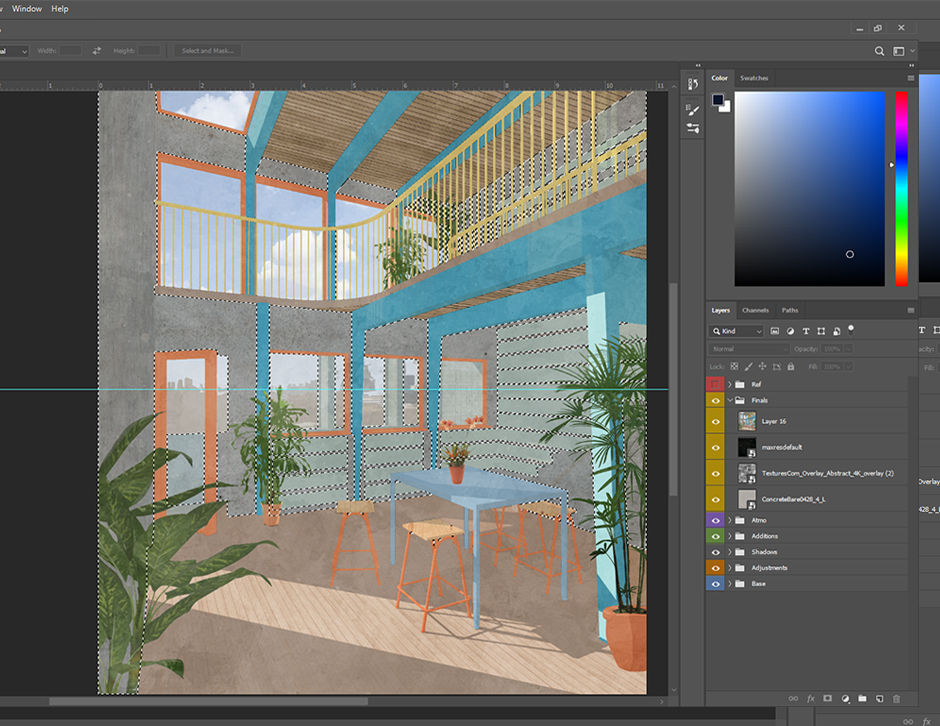Switch to the Channels tab

coord(755,311)
